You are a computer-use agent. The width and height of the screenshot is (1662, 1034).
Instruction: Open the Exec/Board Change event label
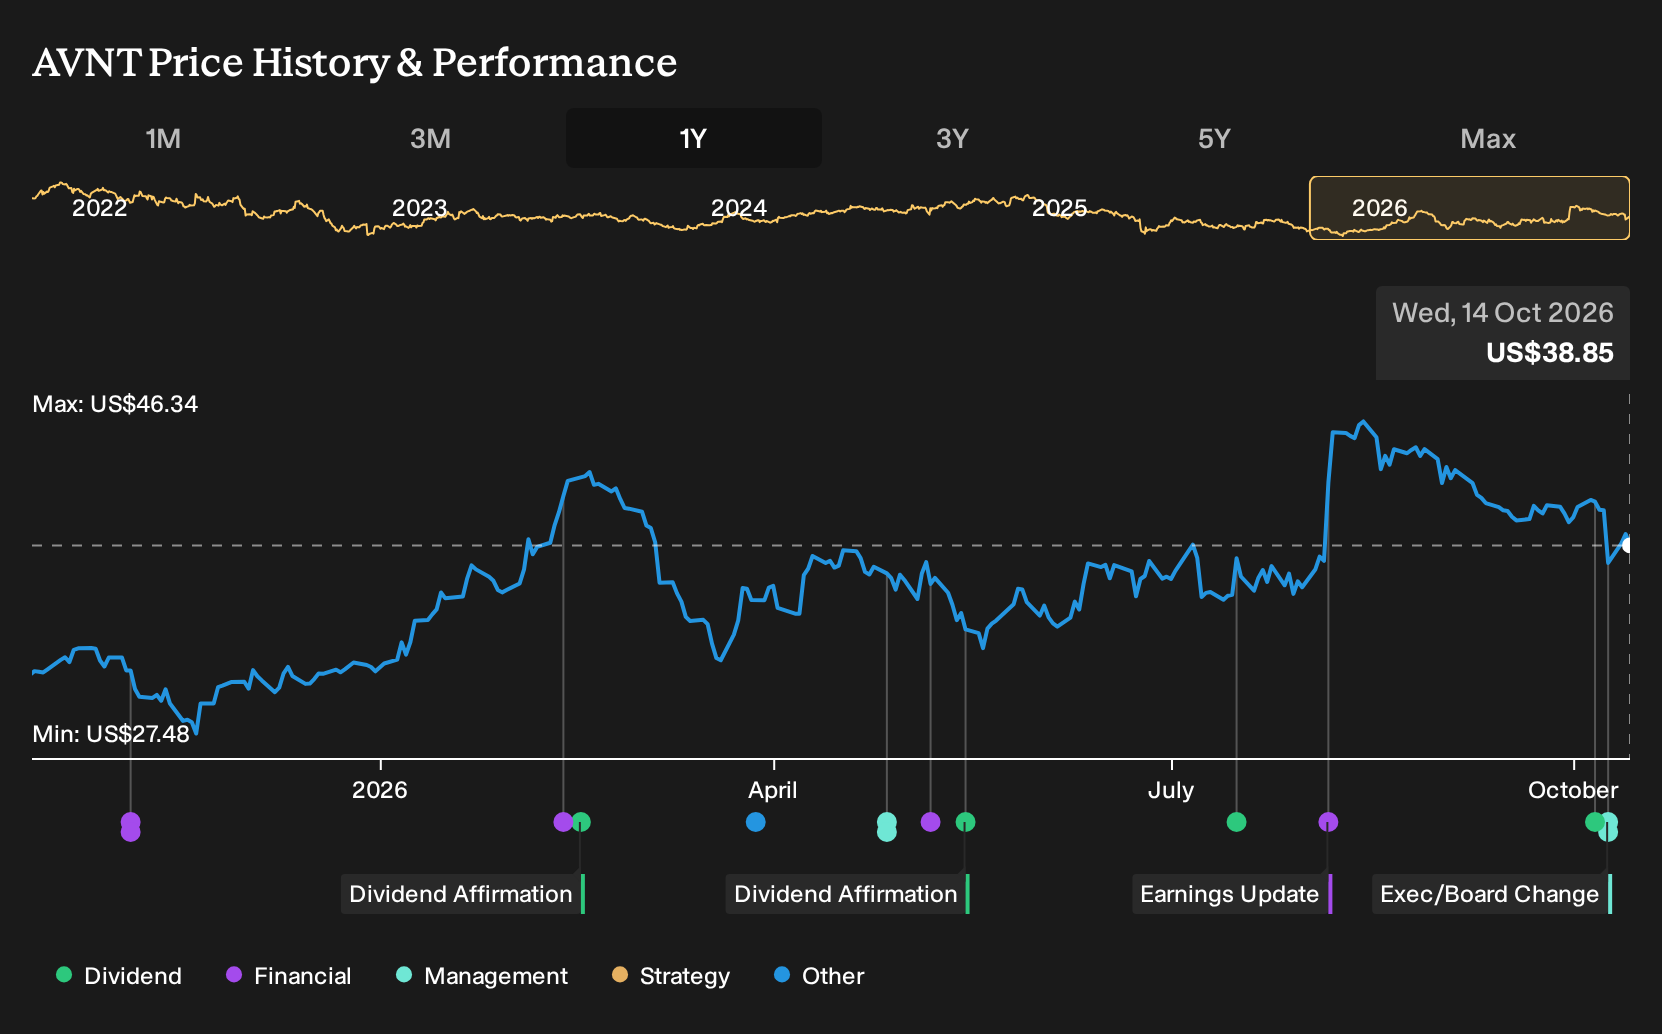pyautogui.click(x=1492, y=894)
